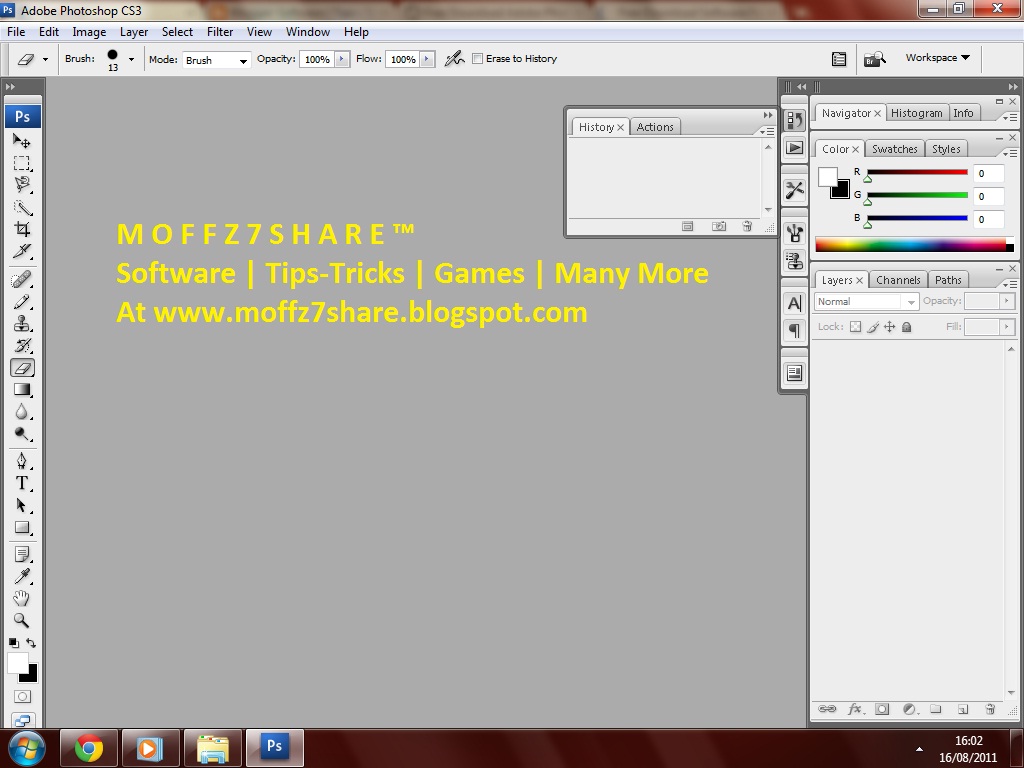This screenshot has width=1024, height=768.
Task: Select the Notes tool
Action: [22, 554]
